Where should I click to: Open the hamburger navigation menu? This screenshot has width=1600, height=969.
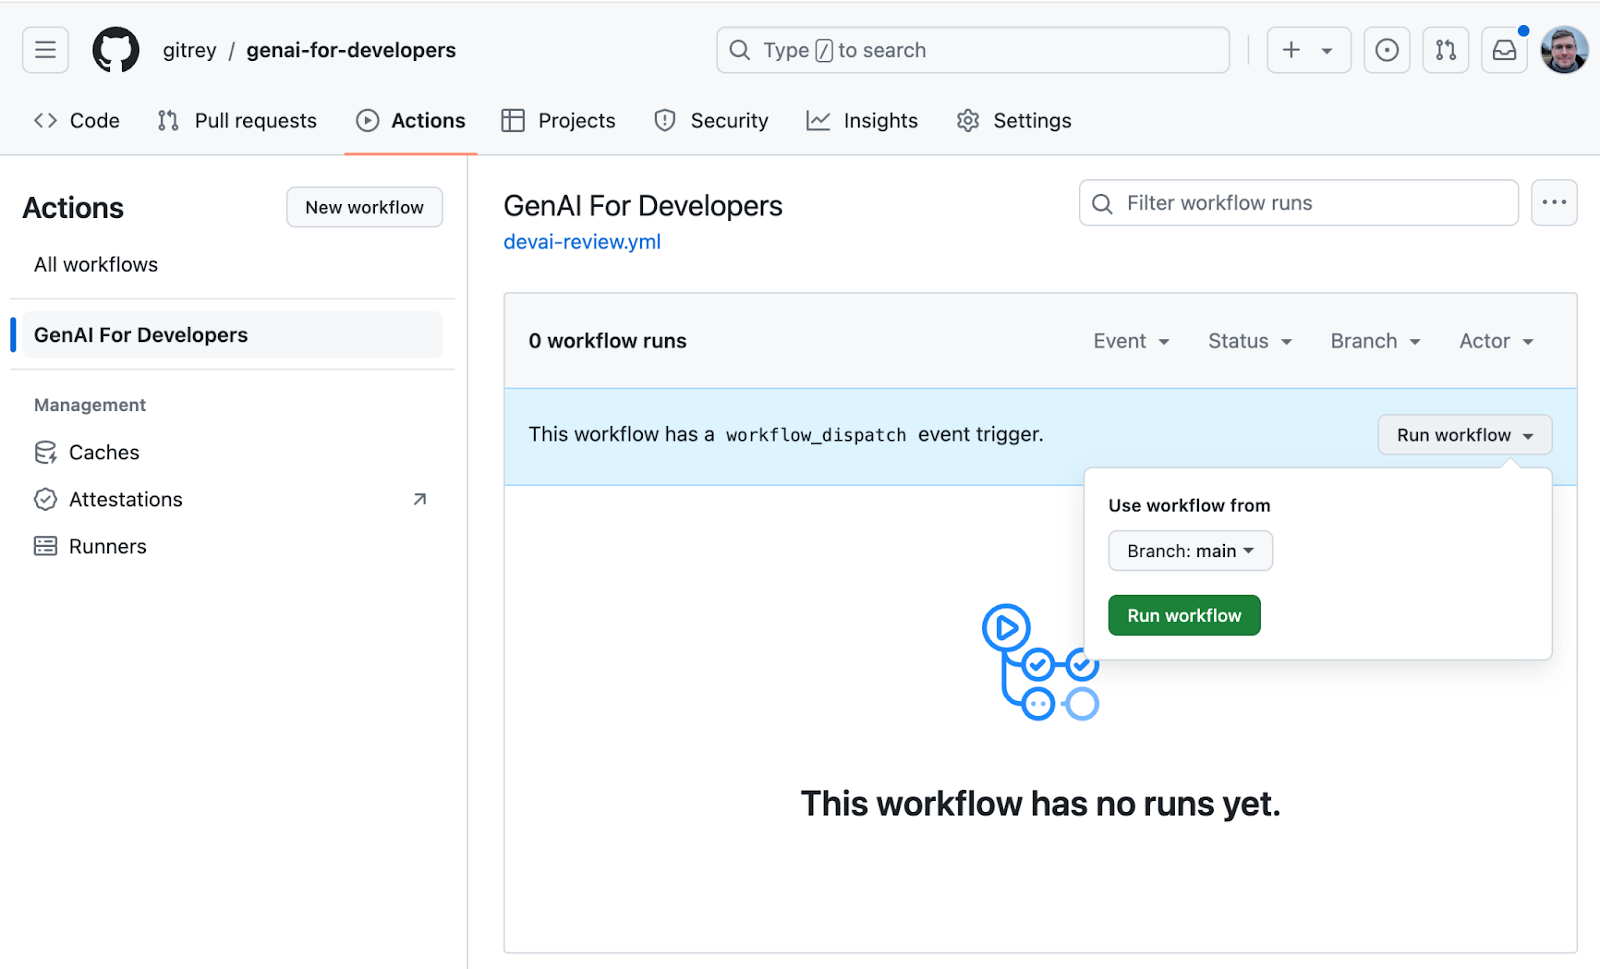pyautogui.click(x=45, y=50)
